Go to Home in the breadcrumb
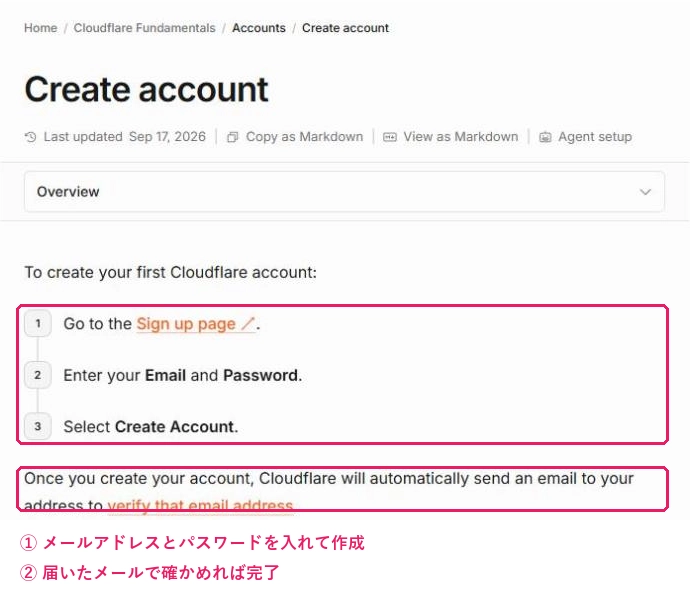 coord(40,28)
